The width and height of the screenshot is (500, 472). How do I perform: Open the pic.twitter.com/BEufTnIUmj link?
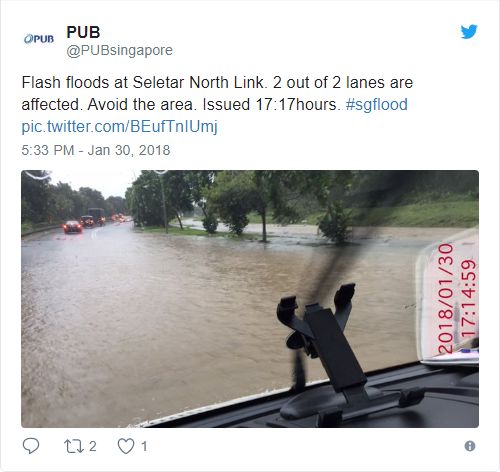click(119, 127)
